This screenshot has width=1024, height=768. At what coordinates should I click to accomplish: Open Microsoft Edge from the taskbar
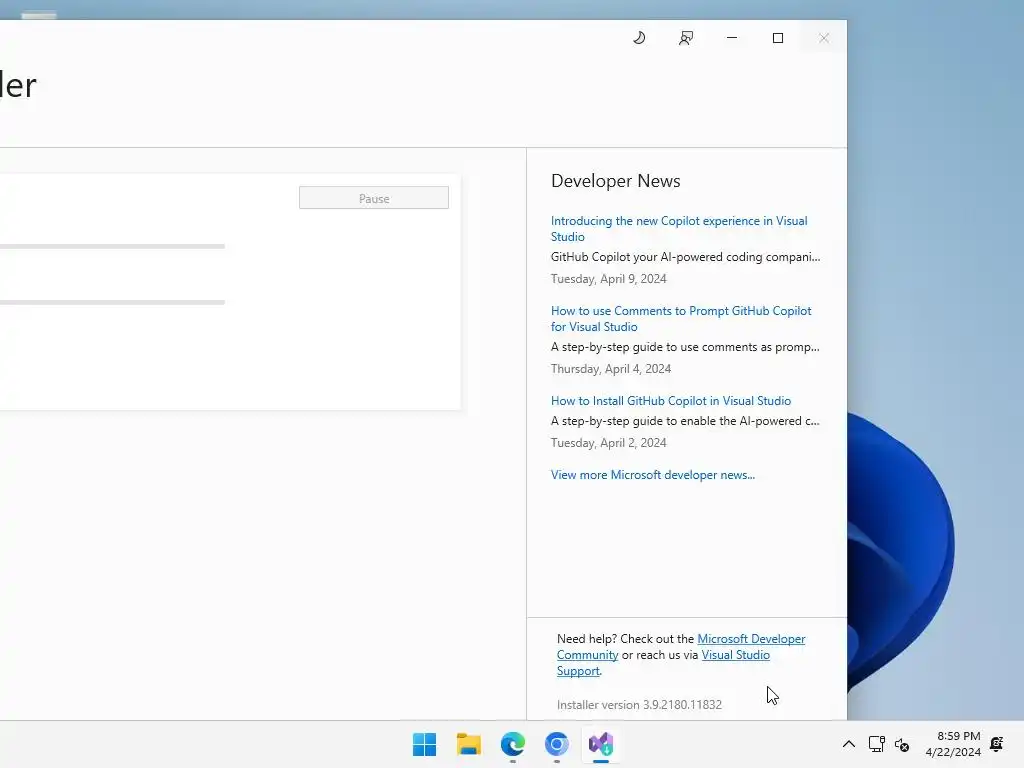coord(513,744)
